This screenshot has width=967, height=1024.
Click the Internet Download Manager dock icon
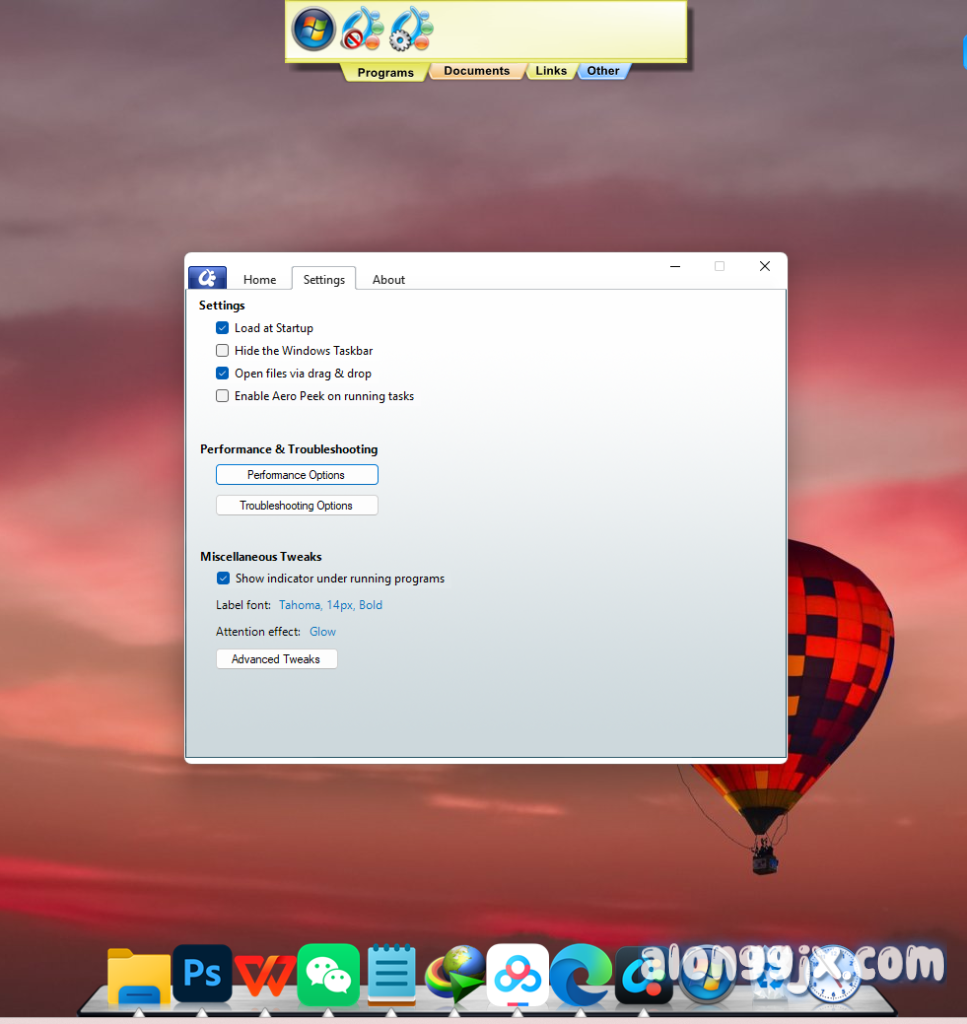coord(455,973)
